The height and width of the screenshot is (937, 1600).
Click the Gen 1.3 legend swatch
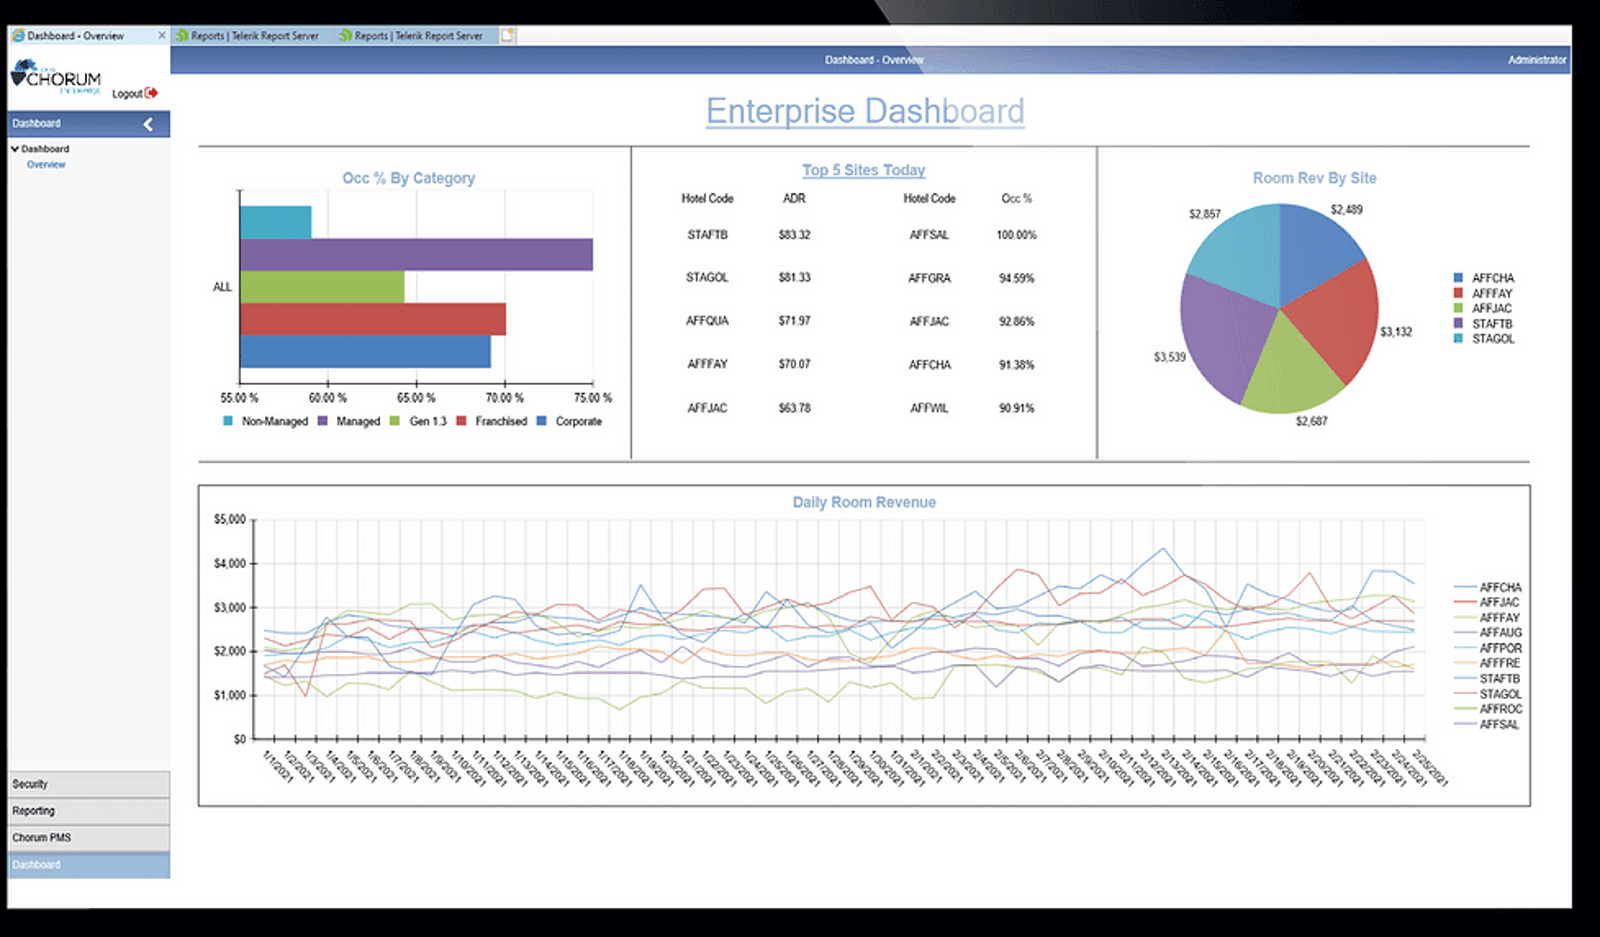(x=395, y=421)
